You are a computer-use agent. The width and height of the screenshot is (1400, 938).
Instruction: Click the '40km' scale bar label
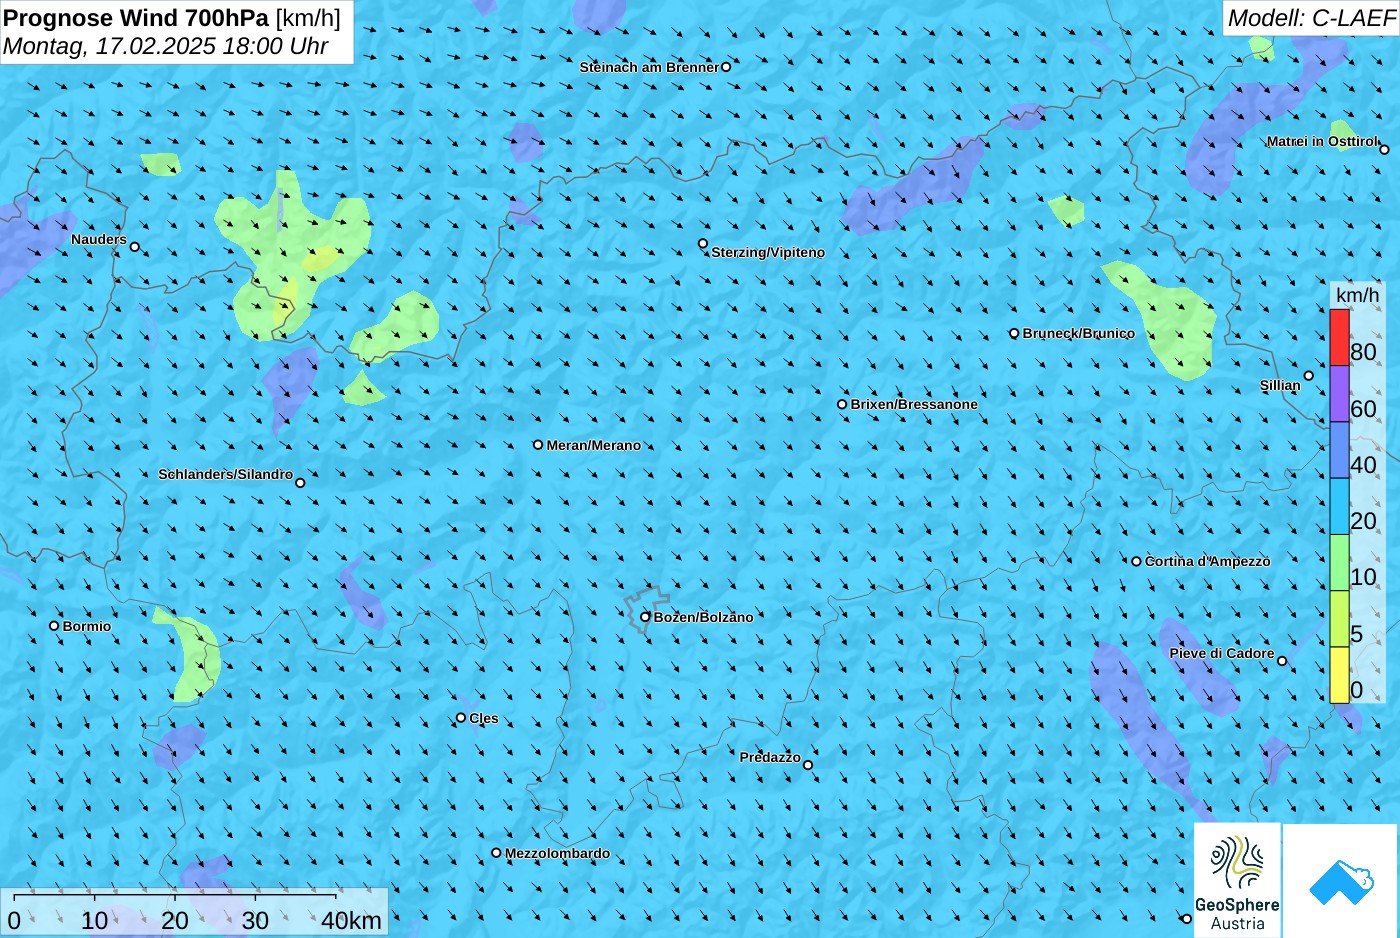coord(351,920)
